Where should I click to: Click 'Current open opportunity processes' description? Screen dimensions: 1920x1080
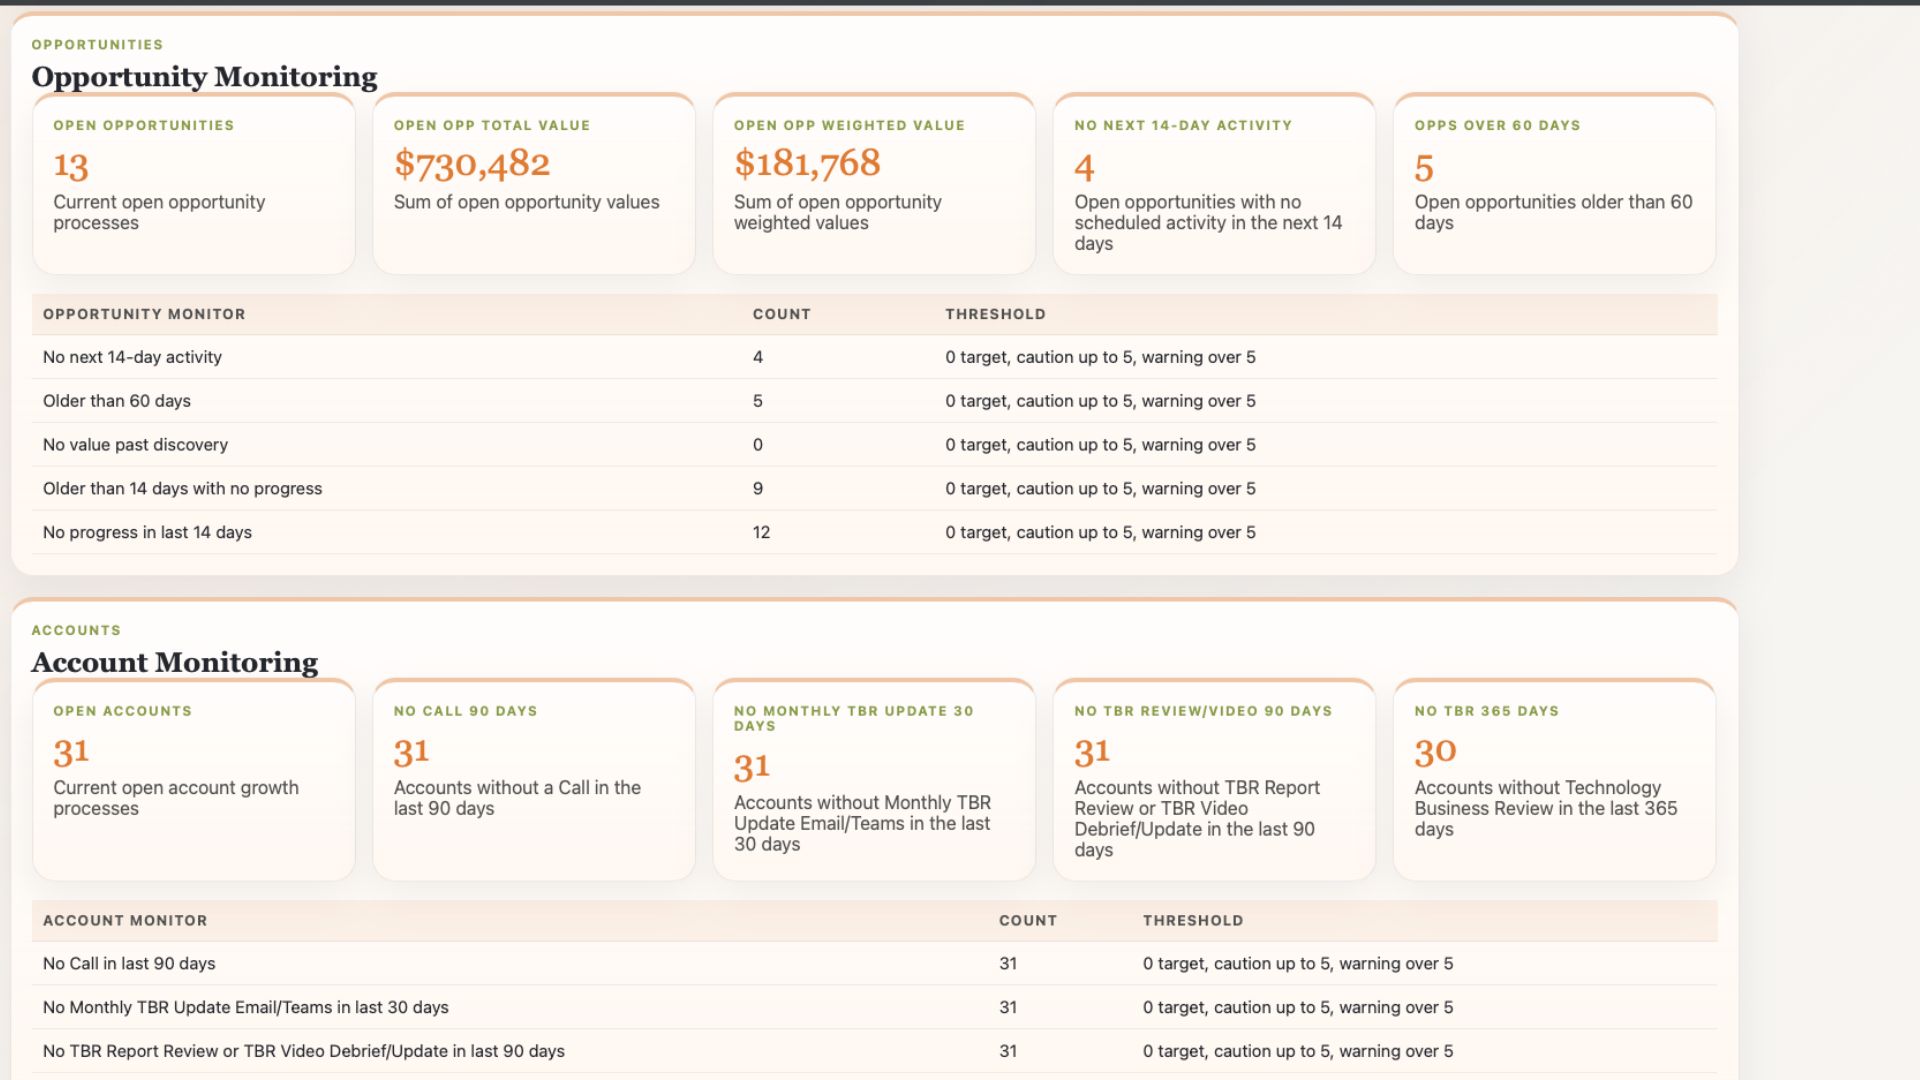click(159, 212)
